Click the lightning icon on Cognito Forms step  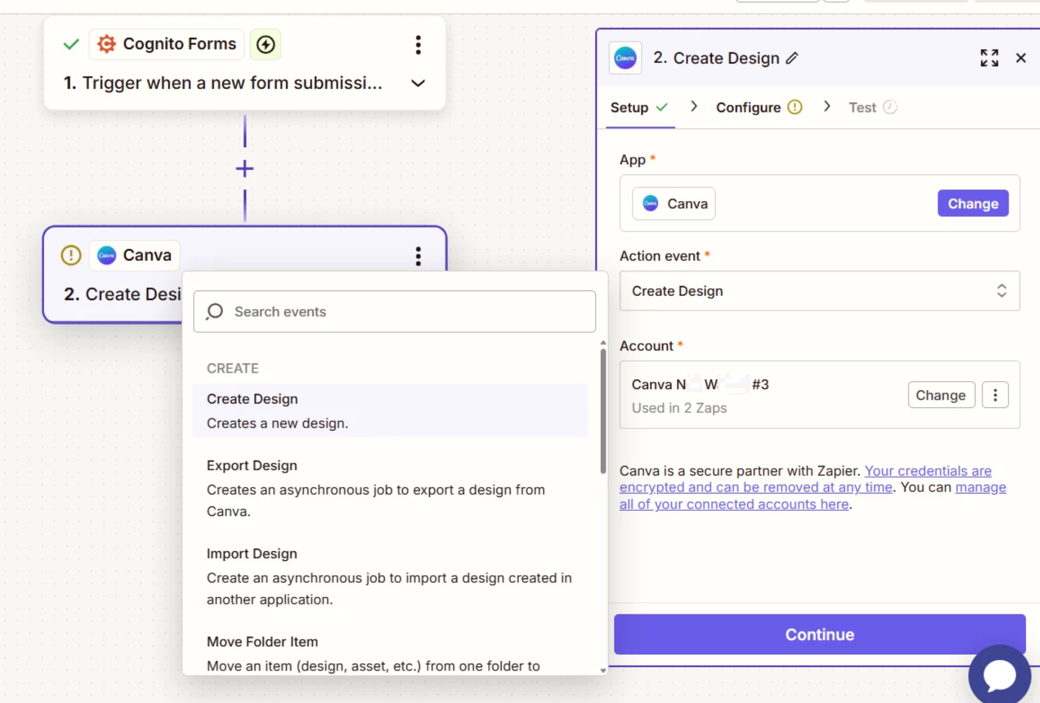pos(266,44)
